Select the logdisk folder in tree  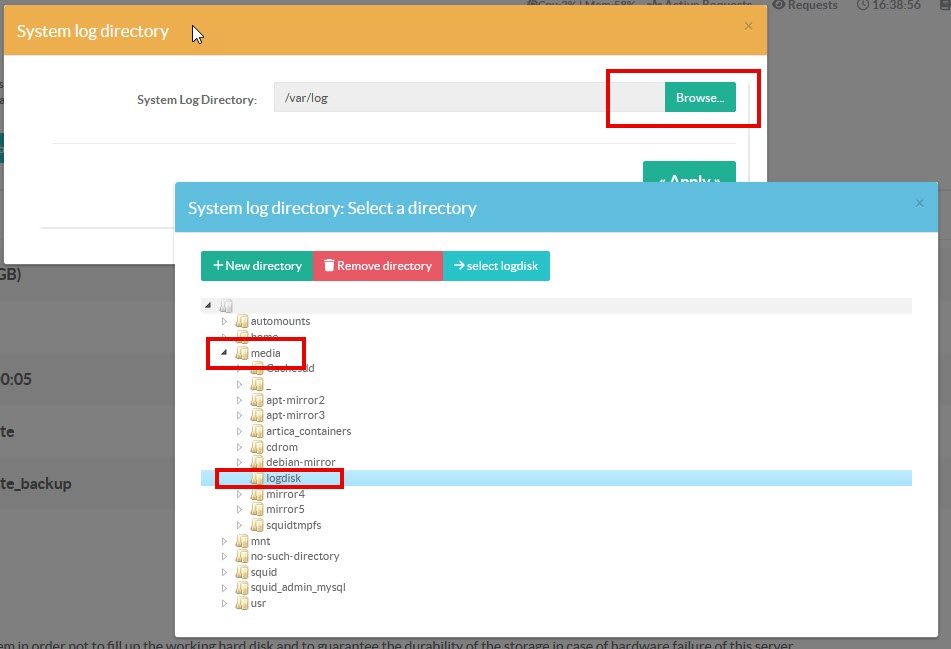(x=283, y=479)
